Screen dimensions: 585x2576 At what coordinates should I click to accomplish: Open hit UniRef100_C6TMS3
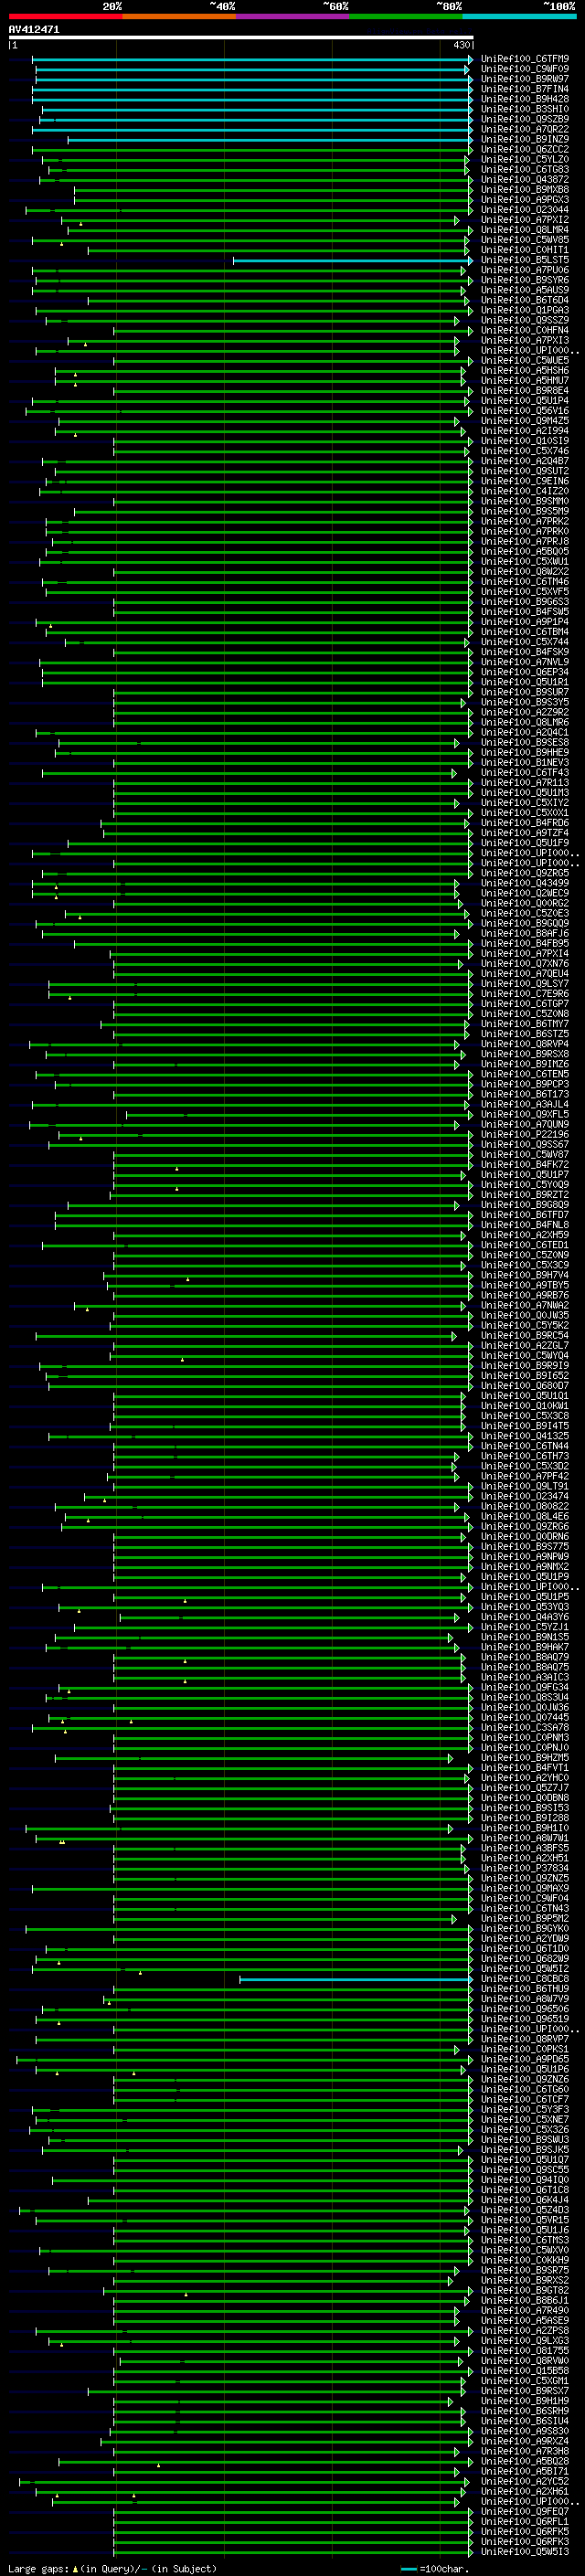525,2240
